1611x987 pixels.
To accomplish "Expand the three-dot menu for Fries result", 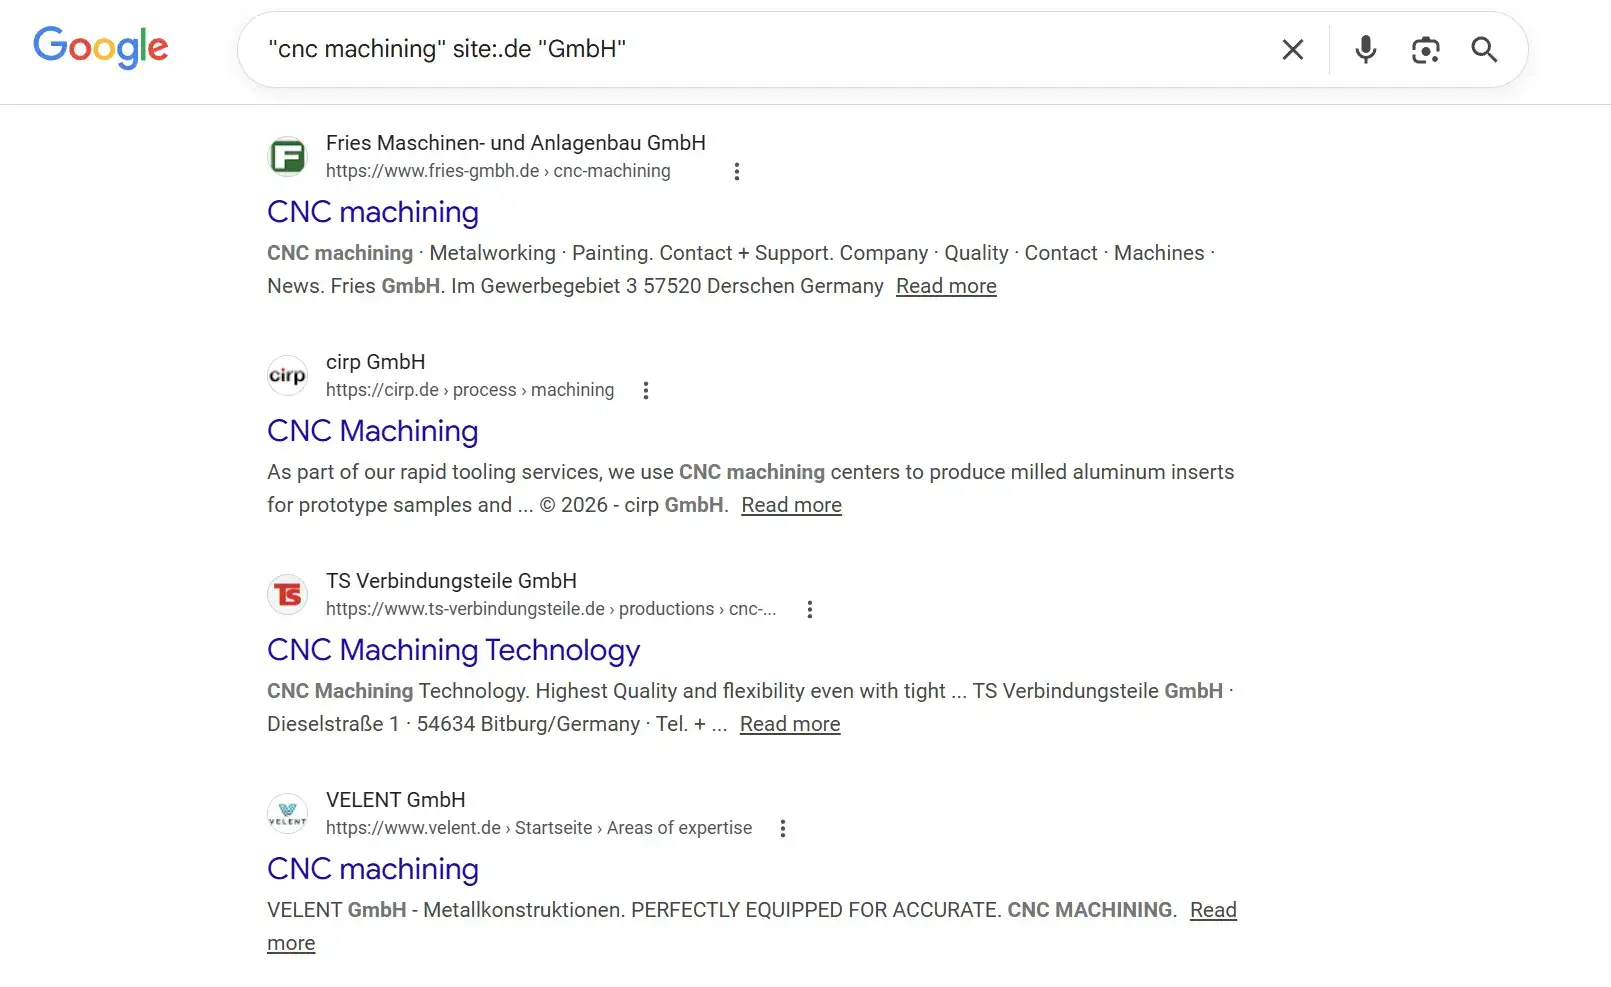I will tap(737, 171).
